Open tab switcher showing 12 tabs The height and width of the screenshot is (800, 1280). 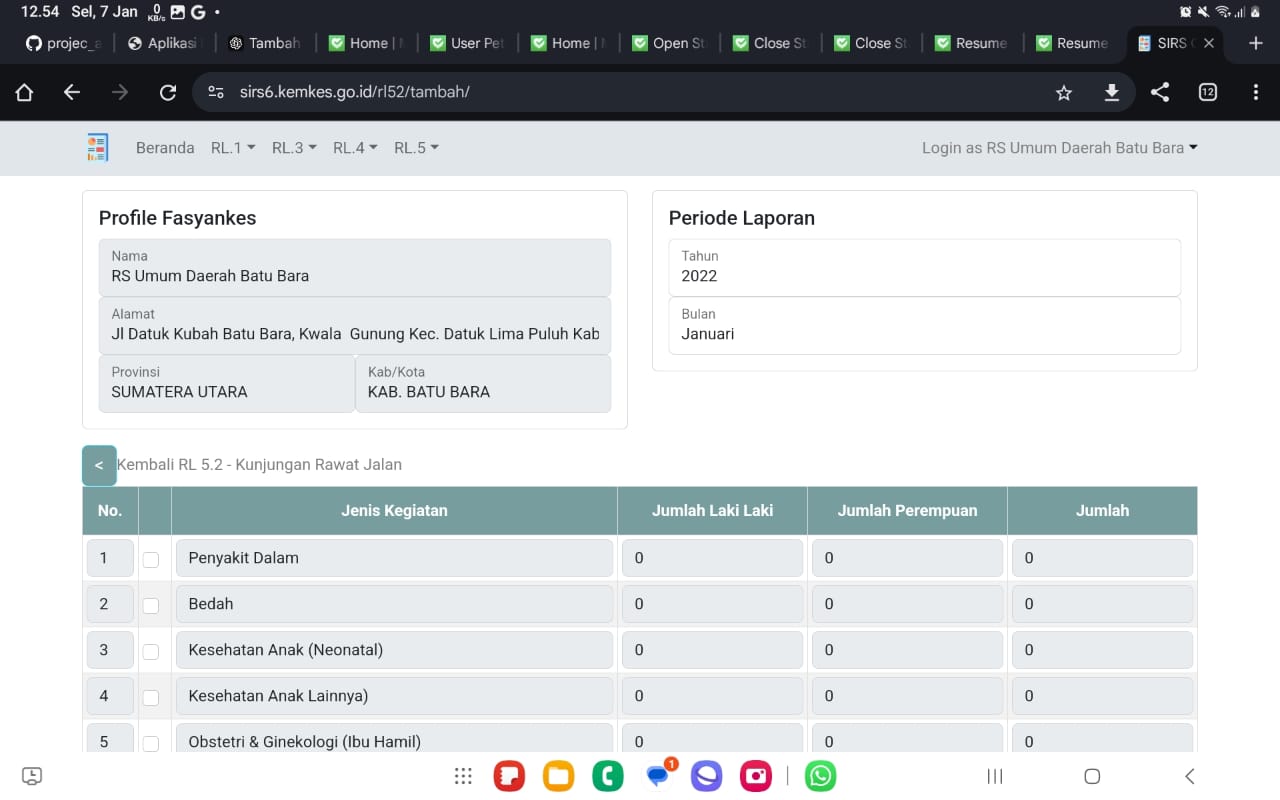1207,92
